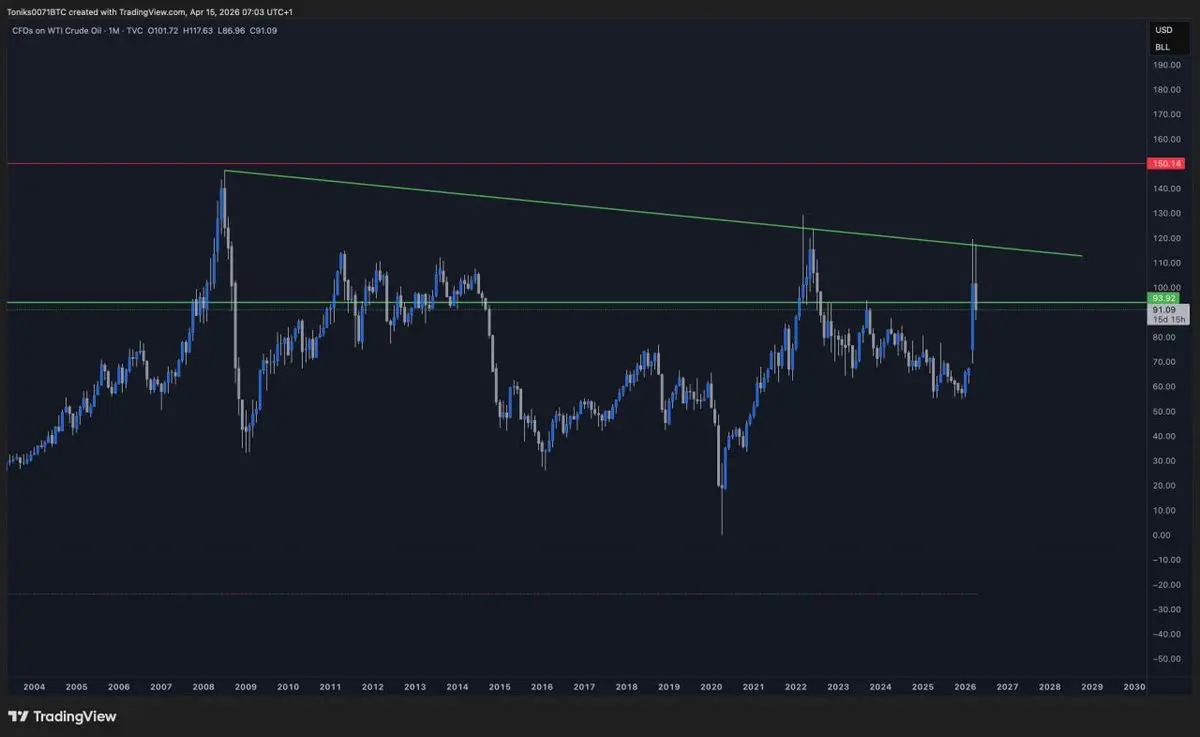
Task: Click the -30.00 price axis label
Action: coord(1166,609)
